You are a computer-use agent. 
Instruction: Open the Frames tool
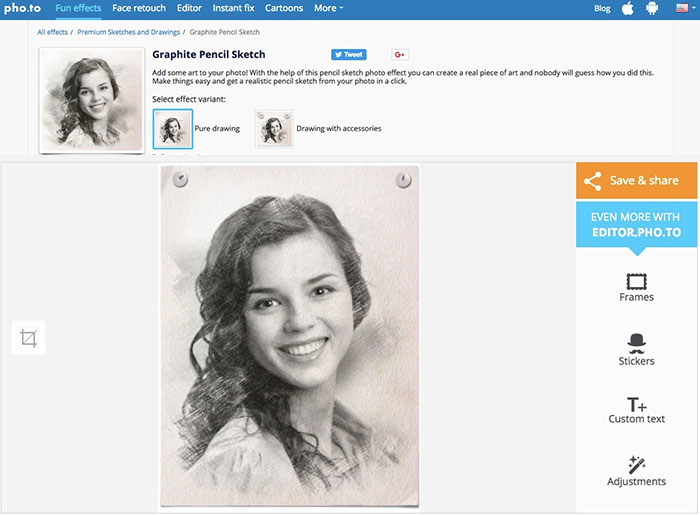coord(636,288)
